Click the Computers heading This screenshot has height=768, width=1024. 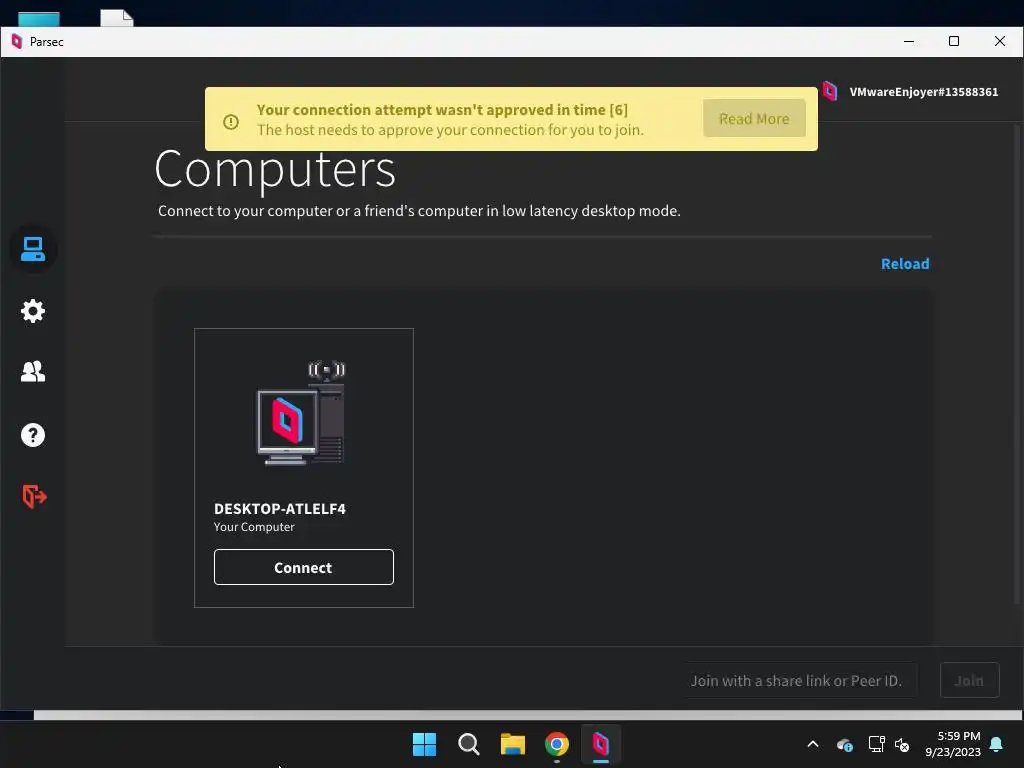pyautogui.click(x=275, y=169)
